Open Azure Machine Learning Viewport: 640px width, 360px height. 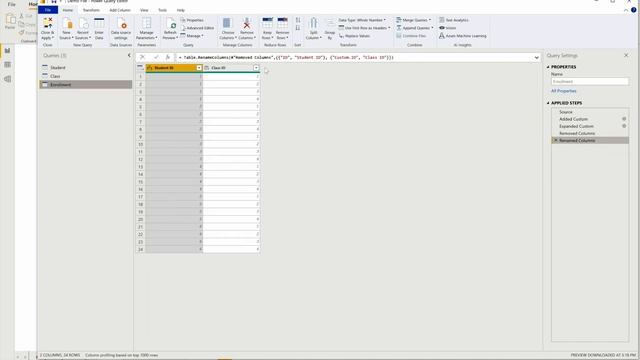point(463,36)
